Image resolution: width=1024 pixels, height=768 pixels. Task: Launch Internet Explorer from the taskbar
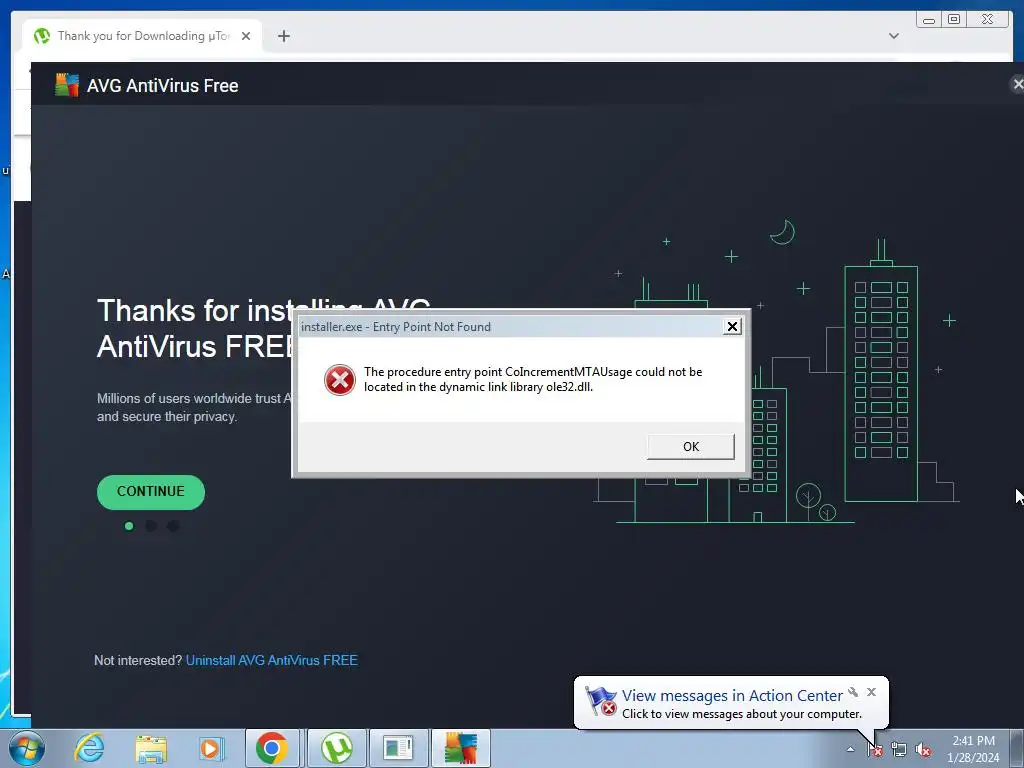click(x=89, y=748)
